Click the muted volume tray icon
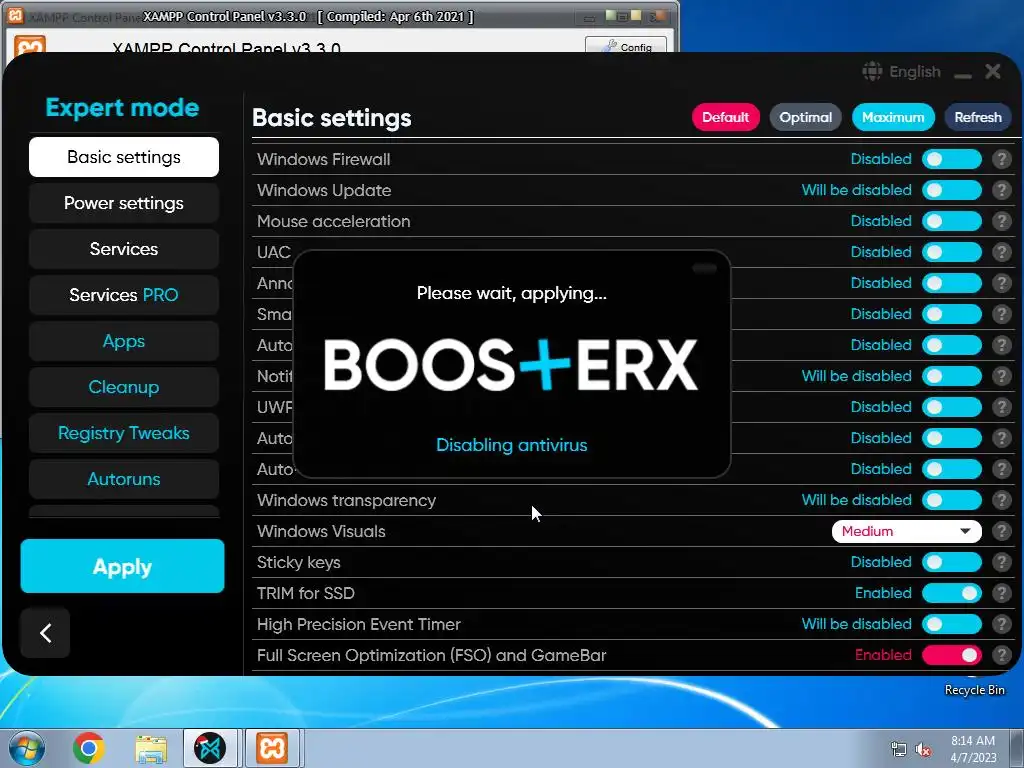The image size is (1024, 768). coord(923,750)
